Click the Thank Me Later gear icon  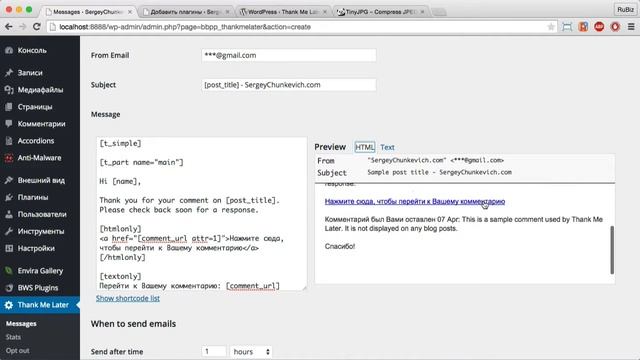9,305
